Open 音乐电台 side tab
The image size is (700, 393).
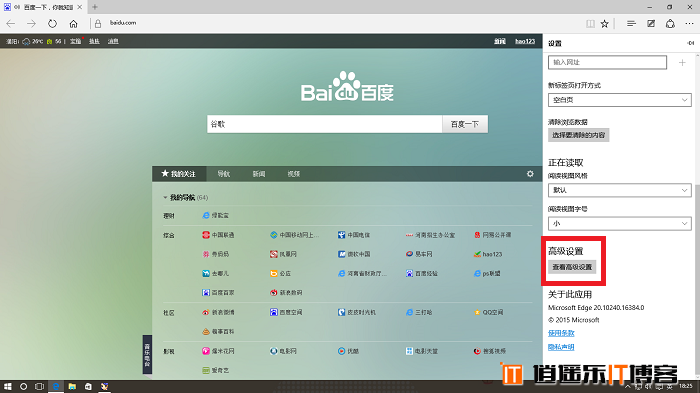(147, 354)
